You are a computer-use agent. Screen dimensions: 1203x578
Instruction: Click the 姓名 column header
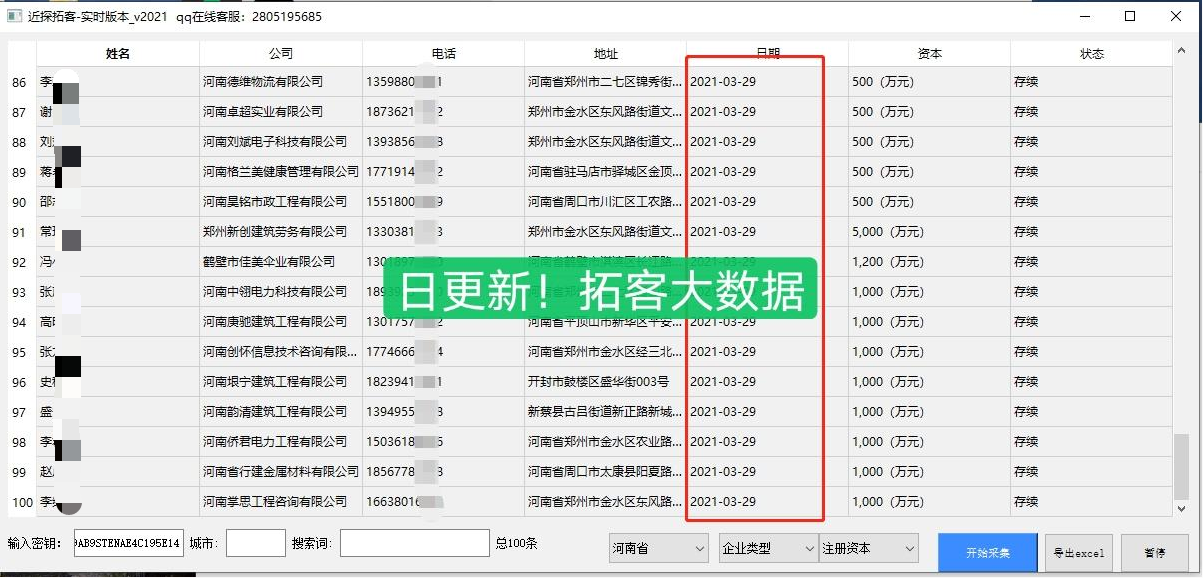point(118,54)
